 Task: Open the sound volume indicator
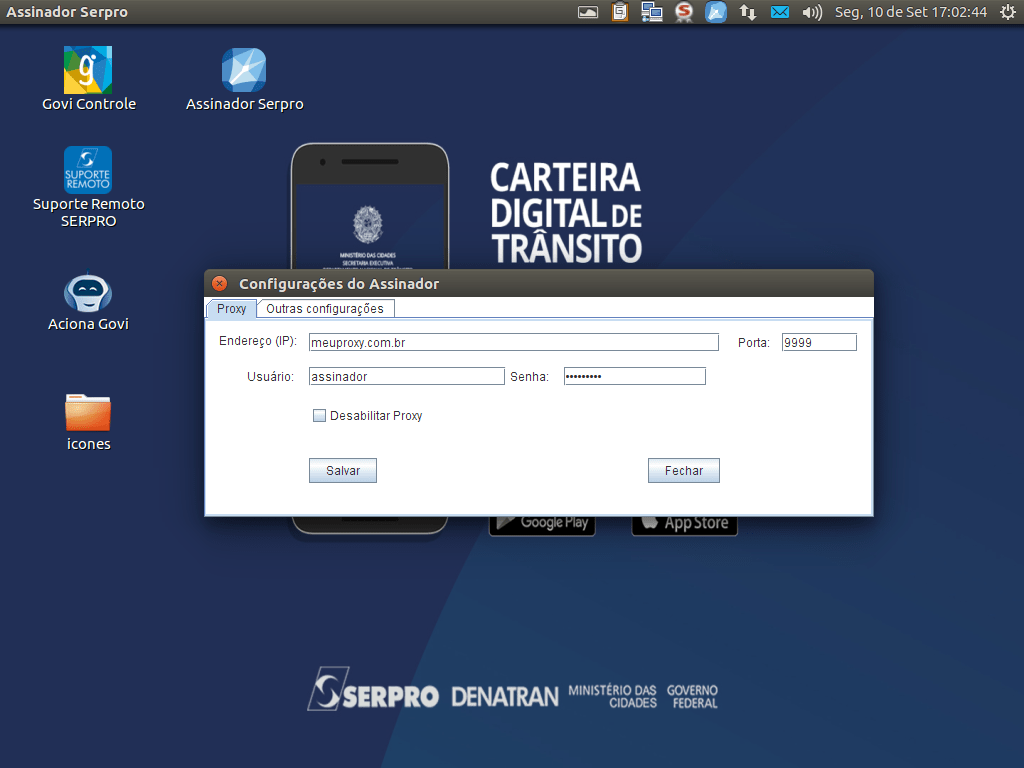pyautogui.click(x=812, y=12)
